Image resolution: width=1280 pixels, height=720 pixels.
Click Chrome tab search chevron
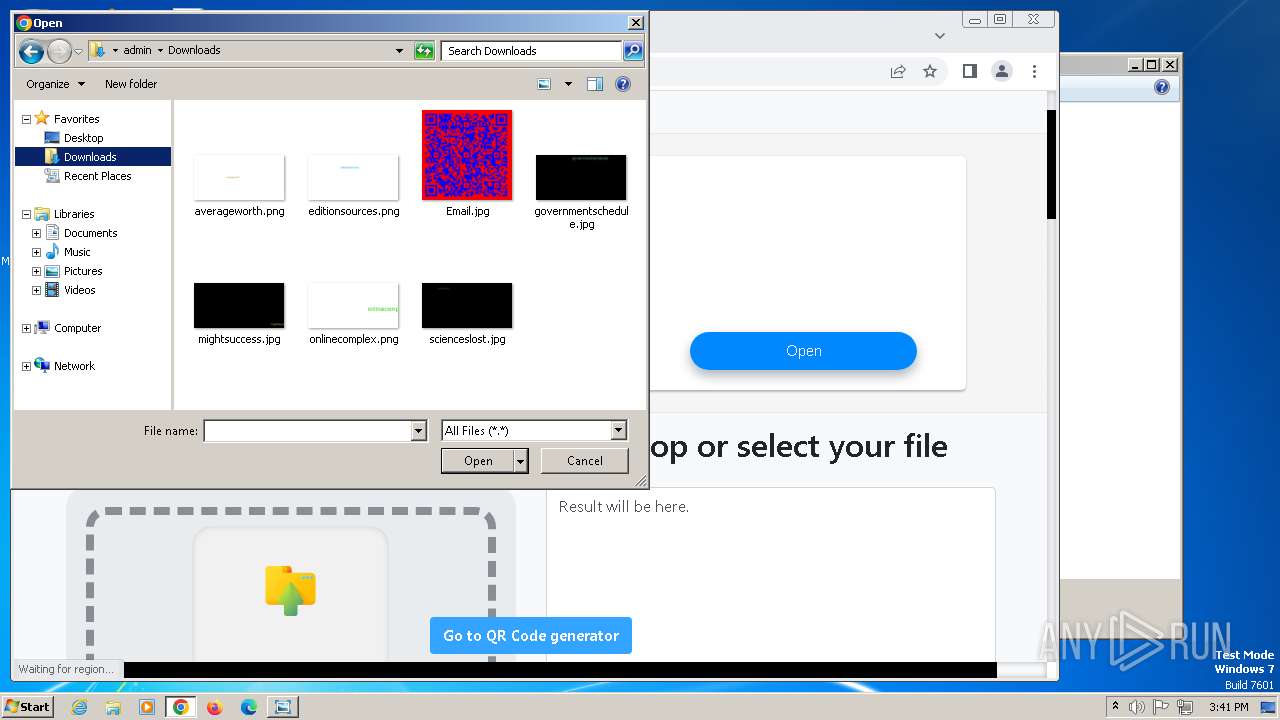pyautogui.click(x=939, y=36)
